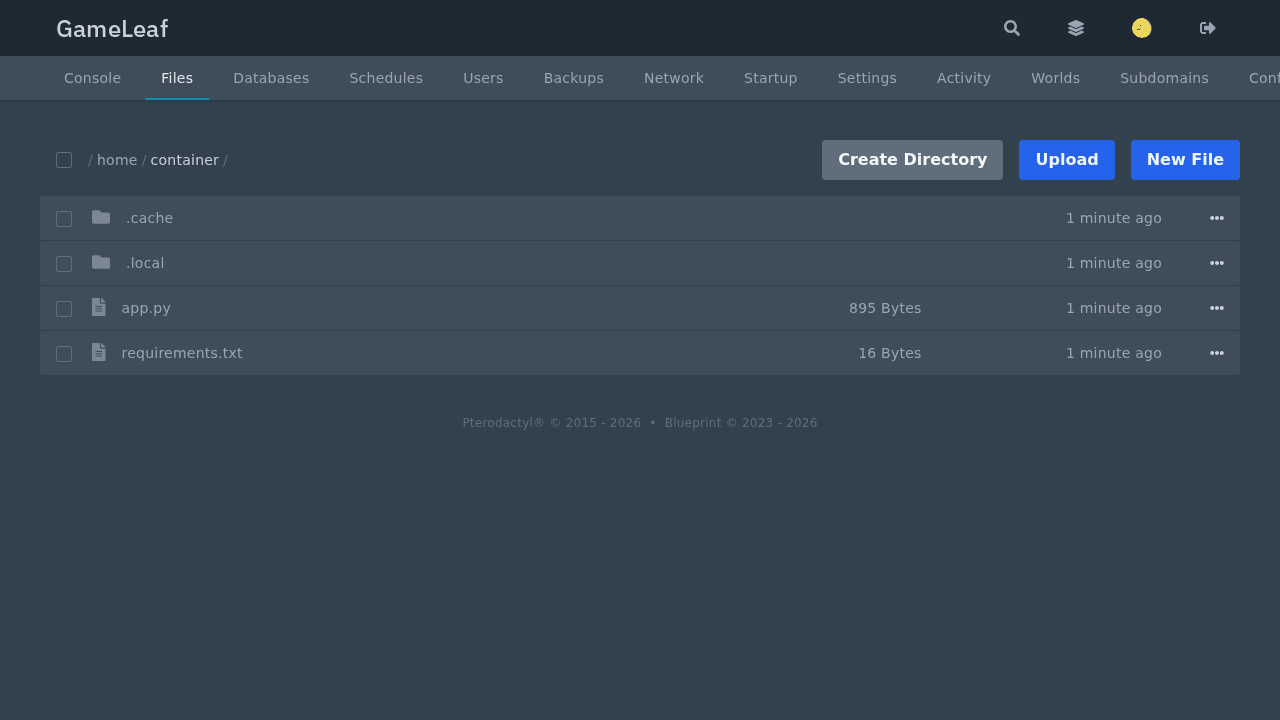Click the server list layers icon
The width and height of the screenshot is (1280, 720).
click(1076, 28)
